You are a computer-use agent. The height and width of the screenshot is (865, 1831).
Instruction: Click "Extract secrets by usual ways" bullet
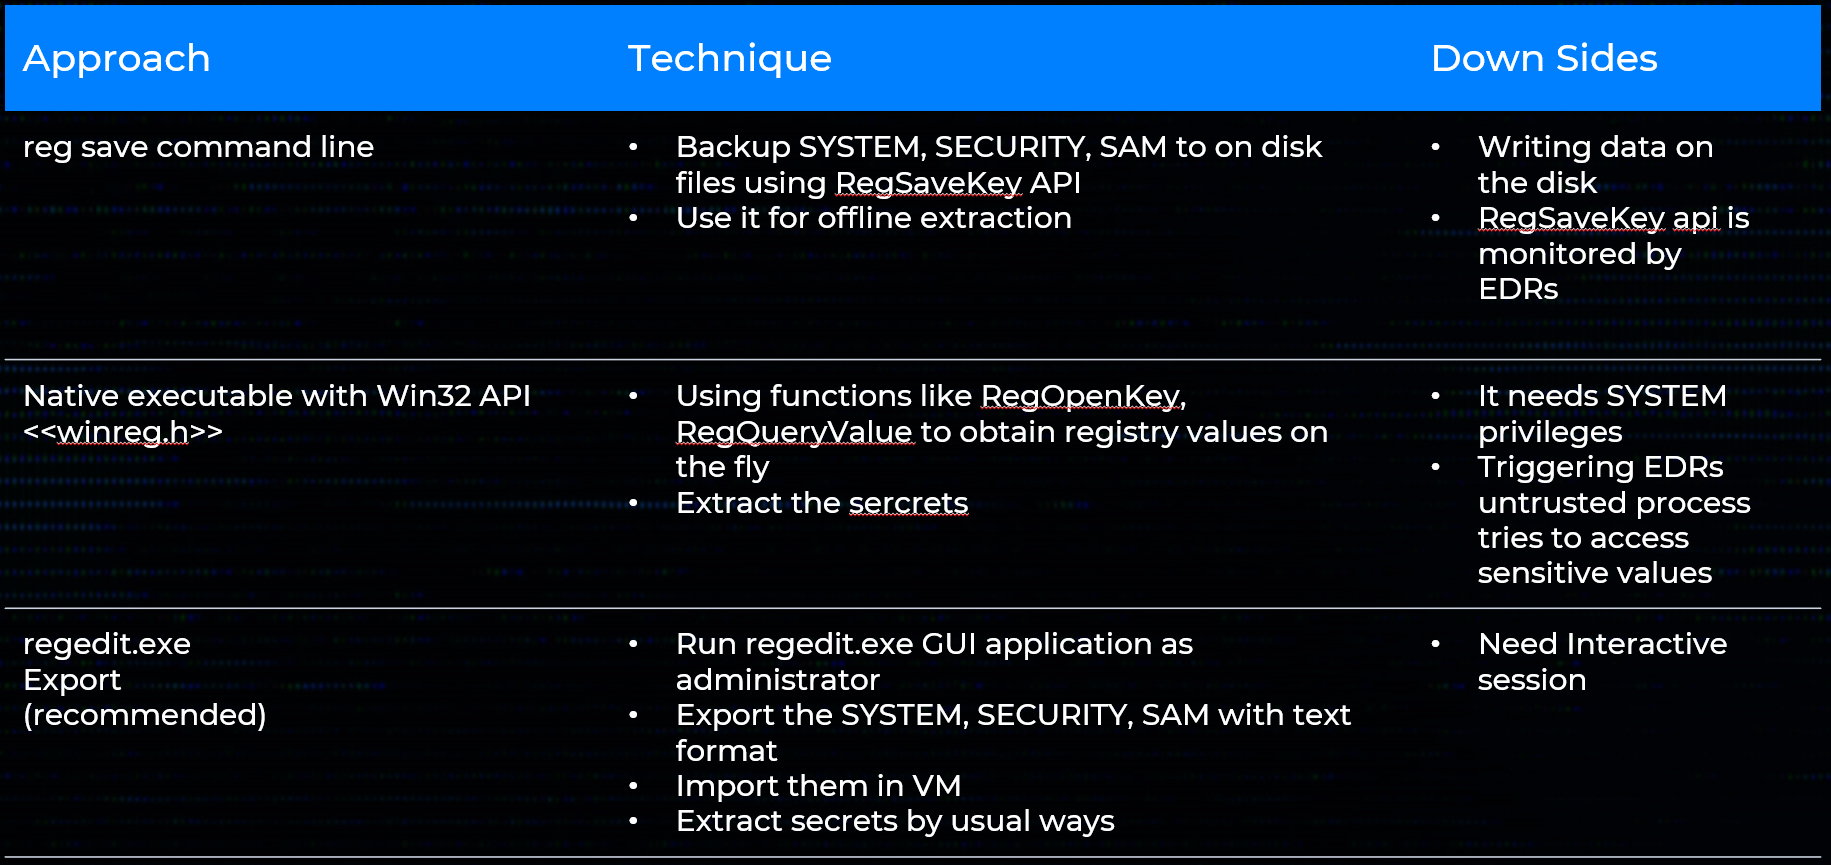(x=894, y=821)
